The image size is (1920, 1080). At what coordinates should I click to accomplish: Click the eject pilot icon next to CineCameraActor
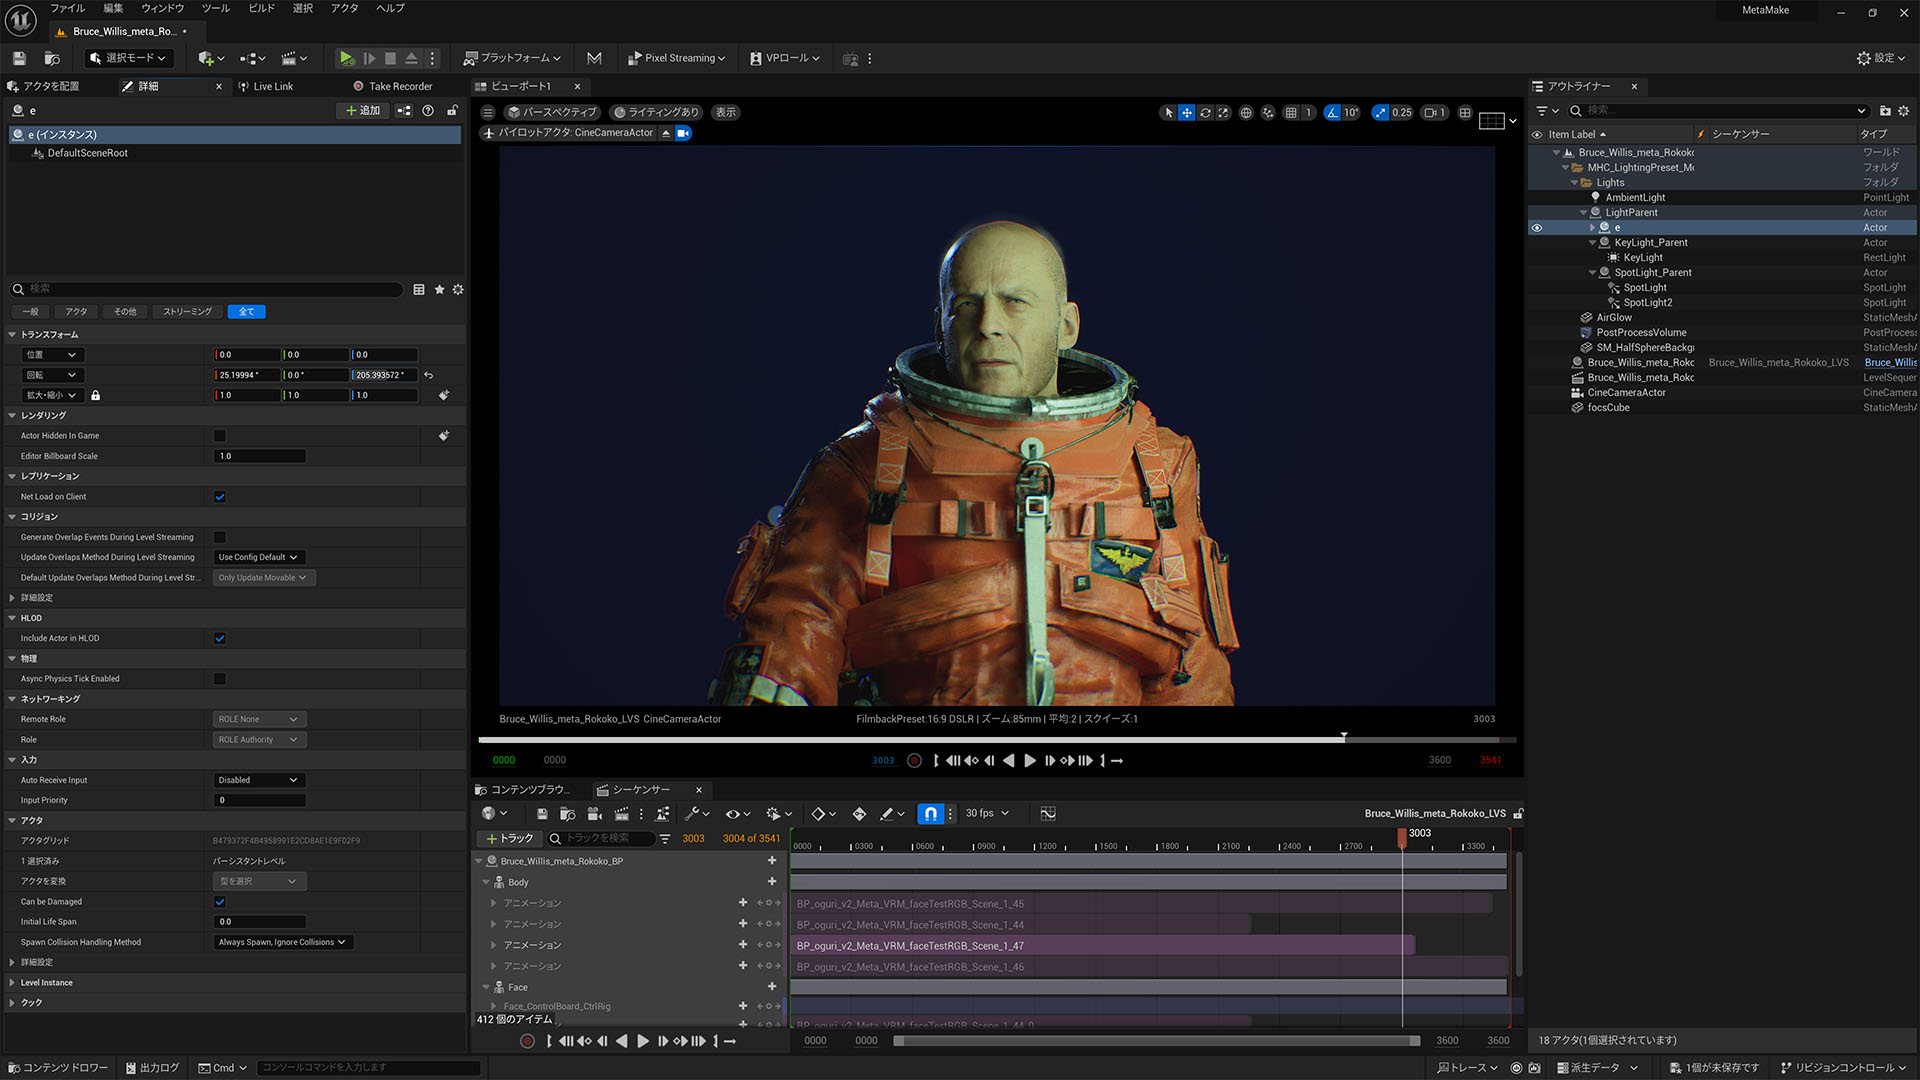point(666,133)
